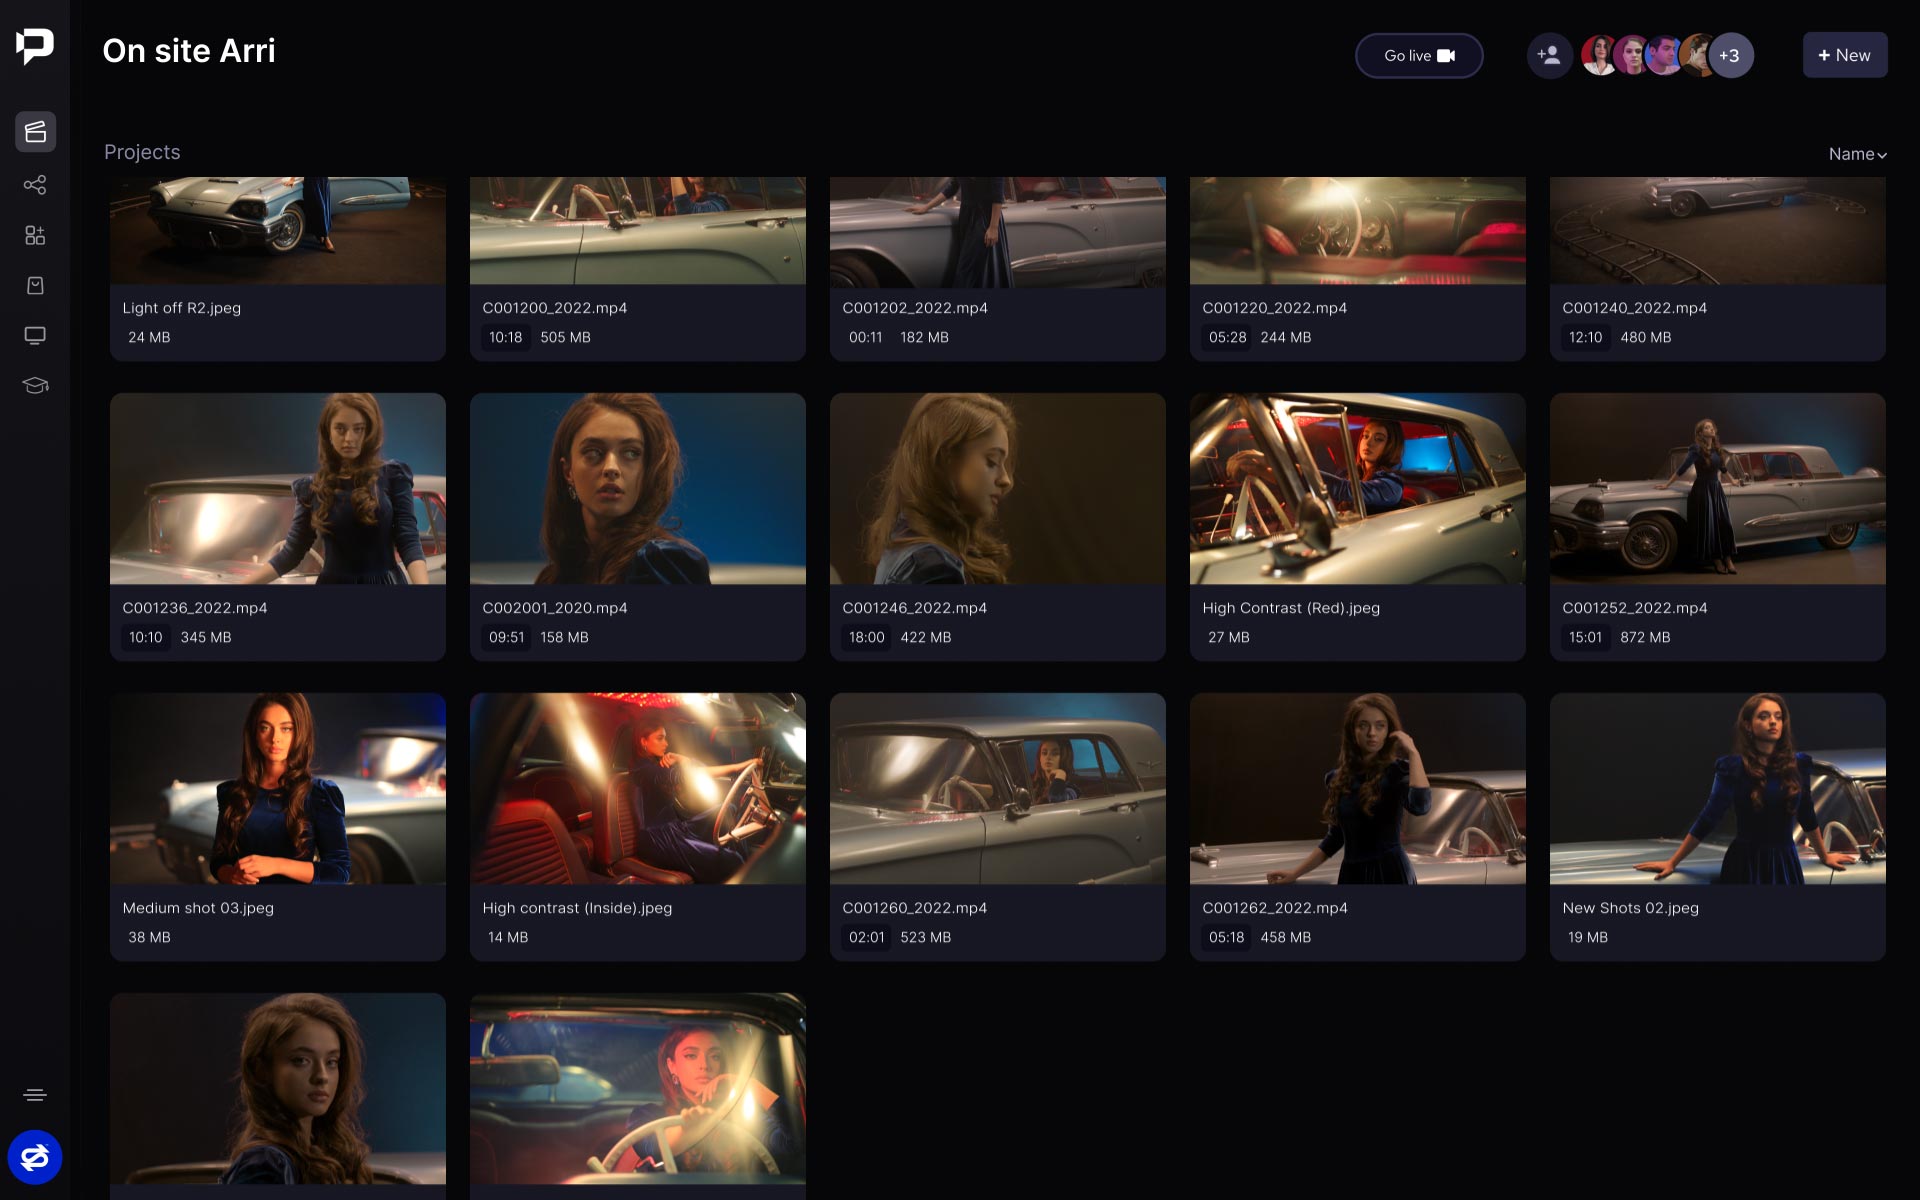Open the share nodes sidebar icon

(x=35, y=185)
